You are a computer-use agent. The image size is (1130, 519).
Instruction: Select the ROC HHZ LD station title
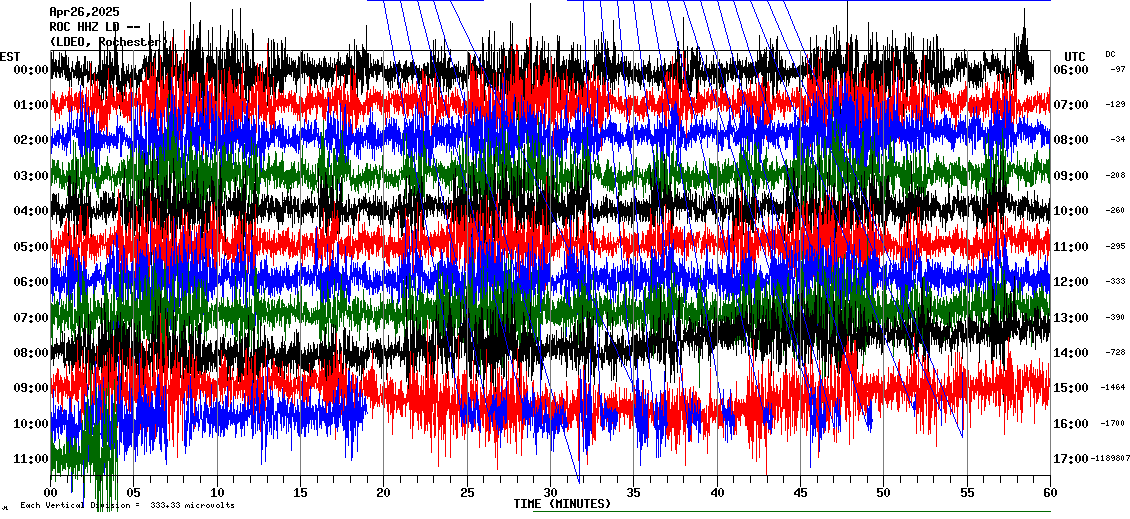[94, 27]
